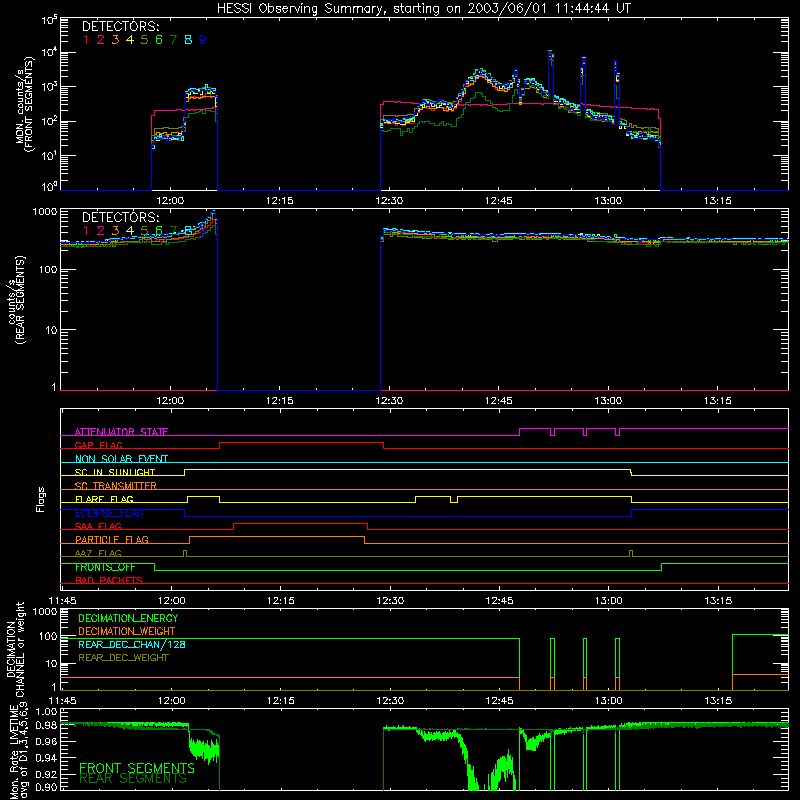Click the 13:15 tick under decimation panel

(718, 701)
